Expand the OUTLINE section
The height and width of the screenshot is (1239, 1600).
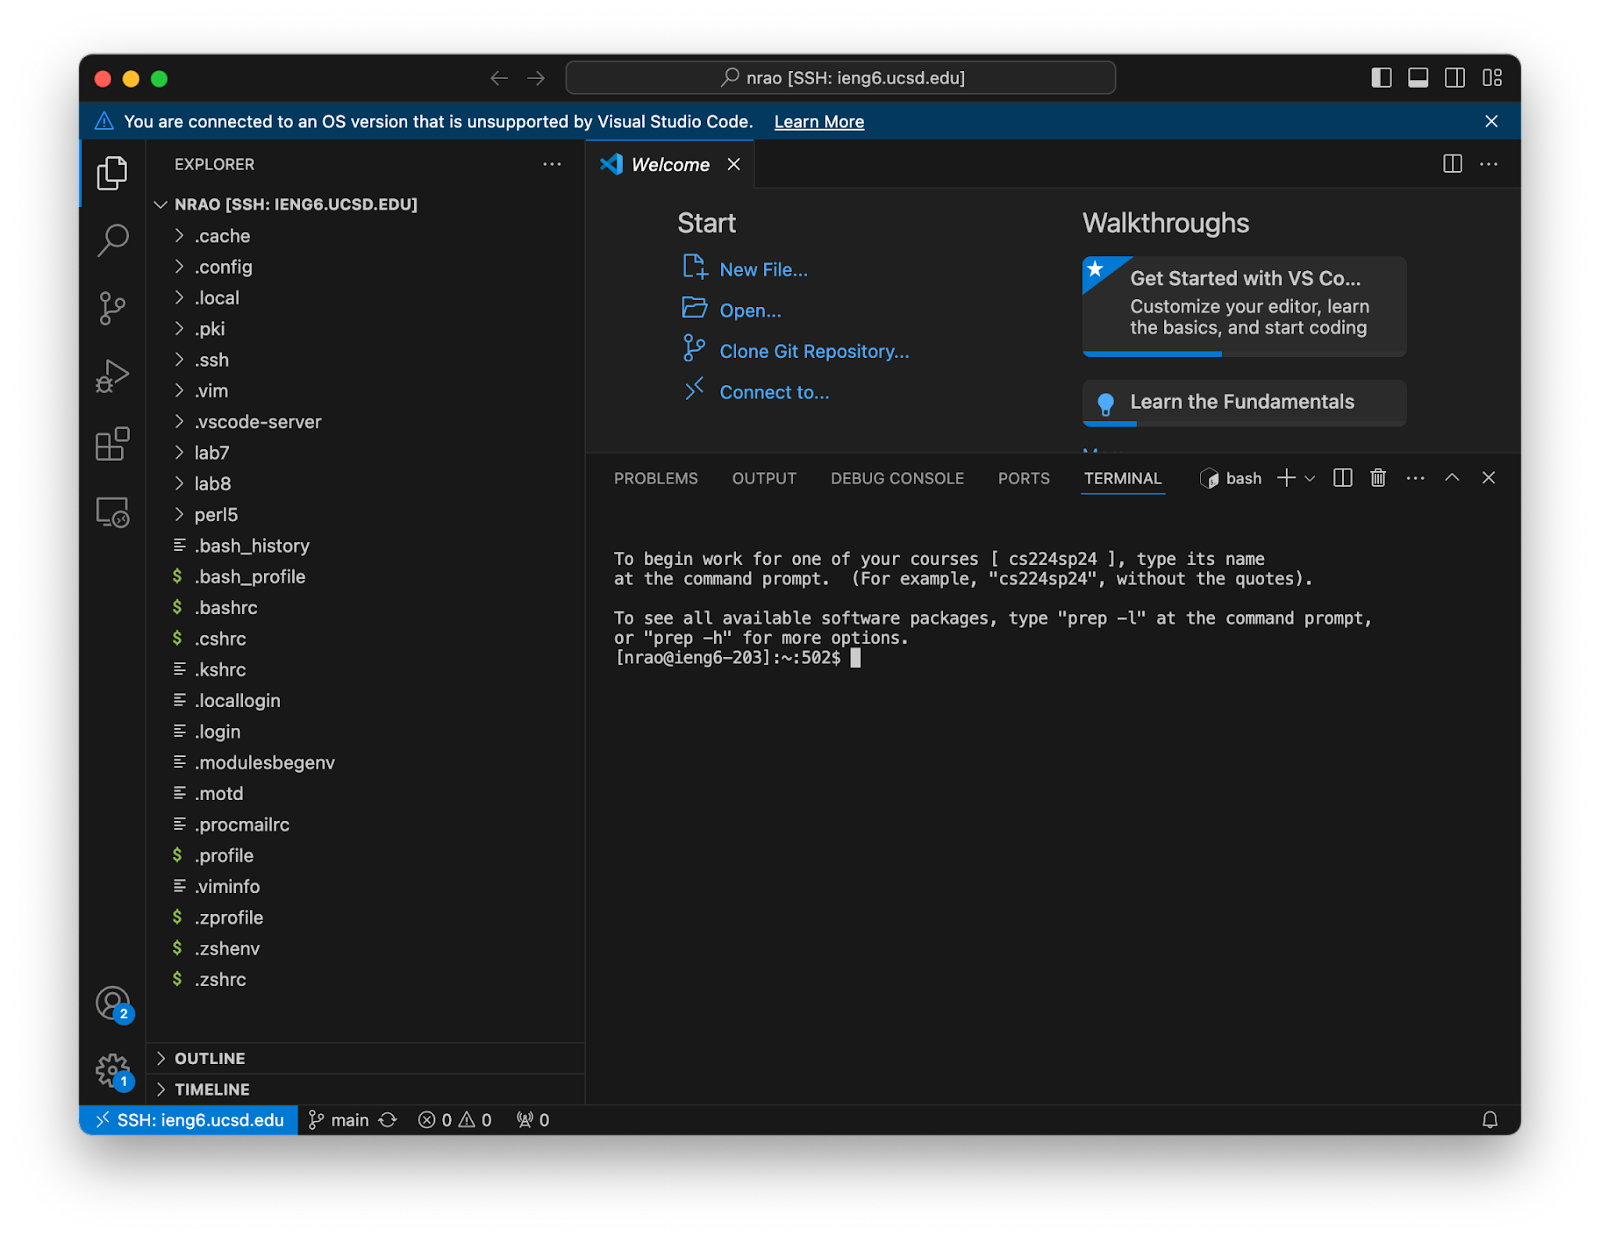coord(365,1058)
